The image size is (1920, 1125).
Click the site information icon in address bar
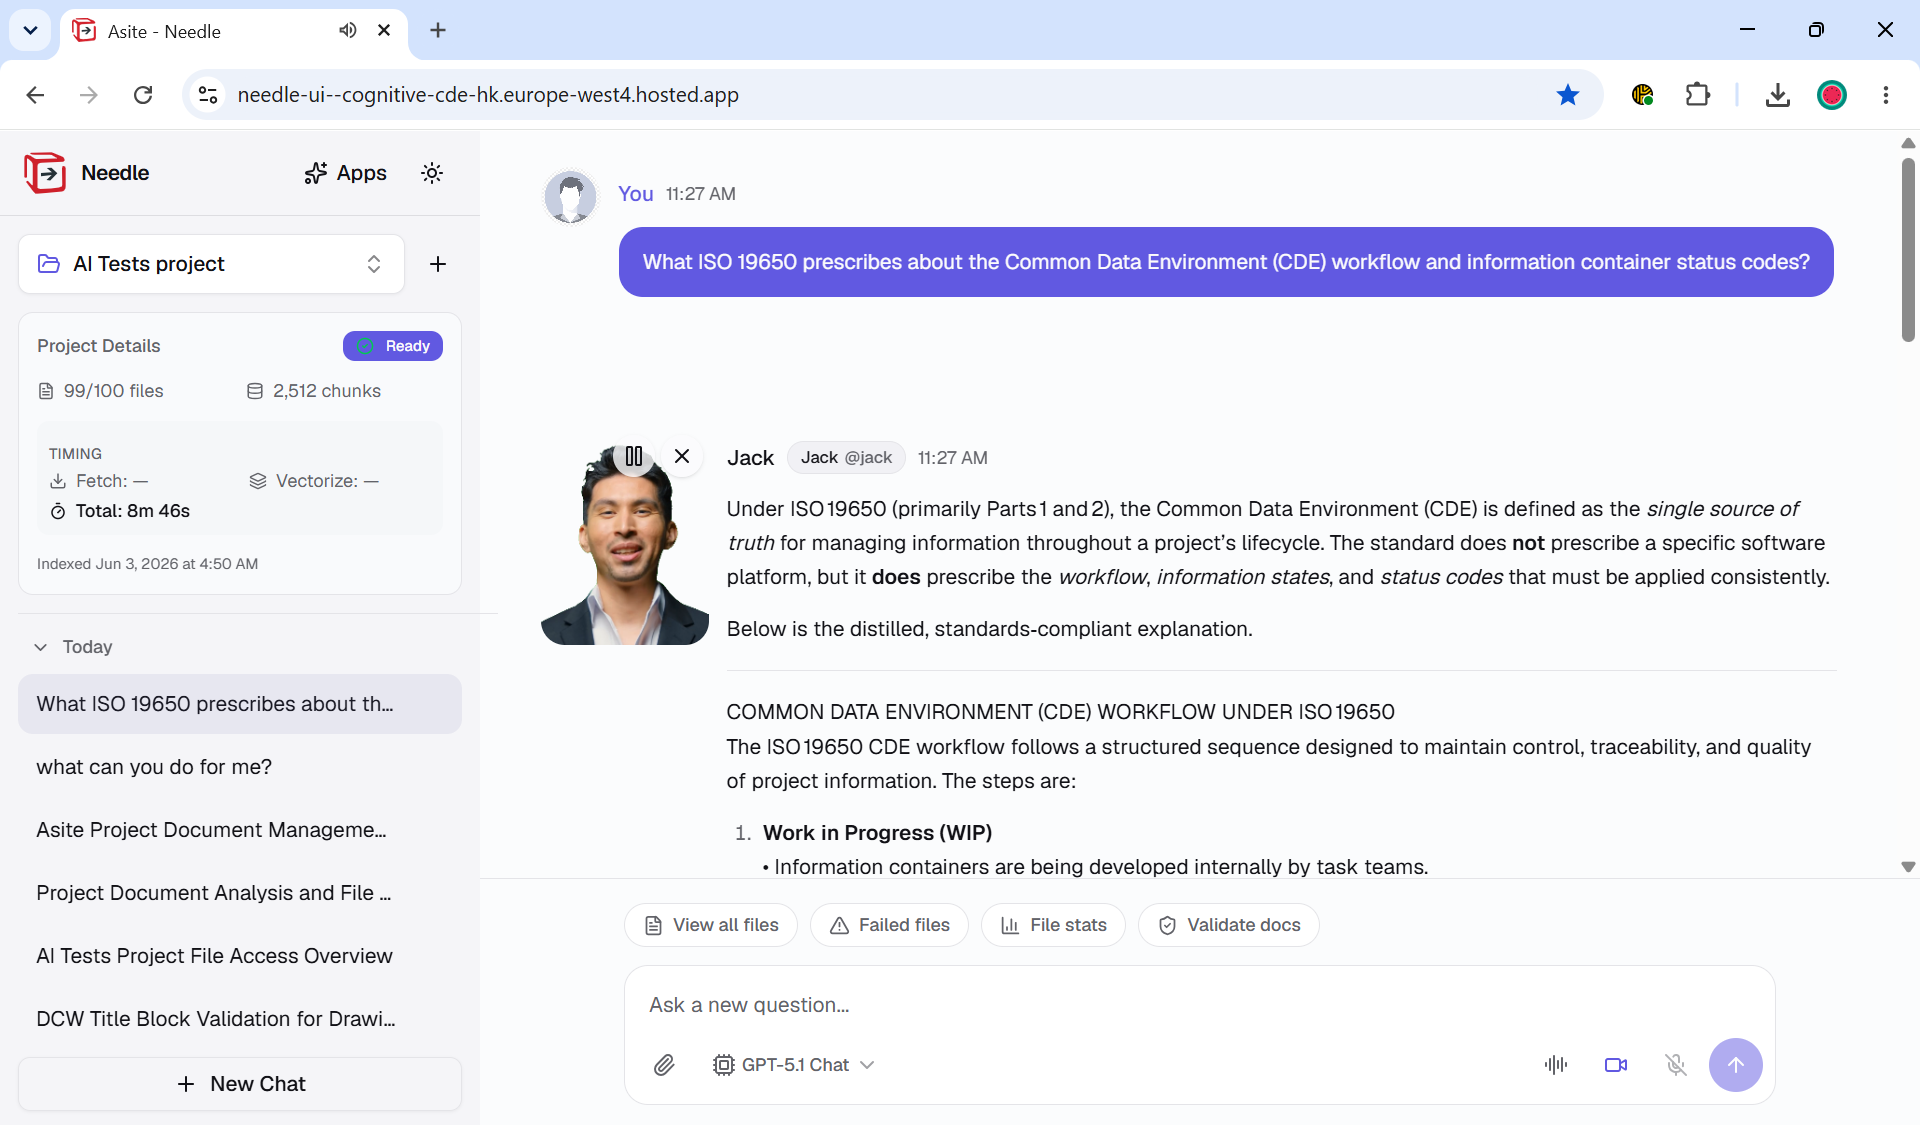coord(208,95)
